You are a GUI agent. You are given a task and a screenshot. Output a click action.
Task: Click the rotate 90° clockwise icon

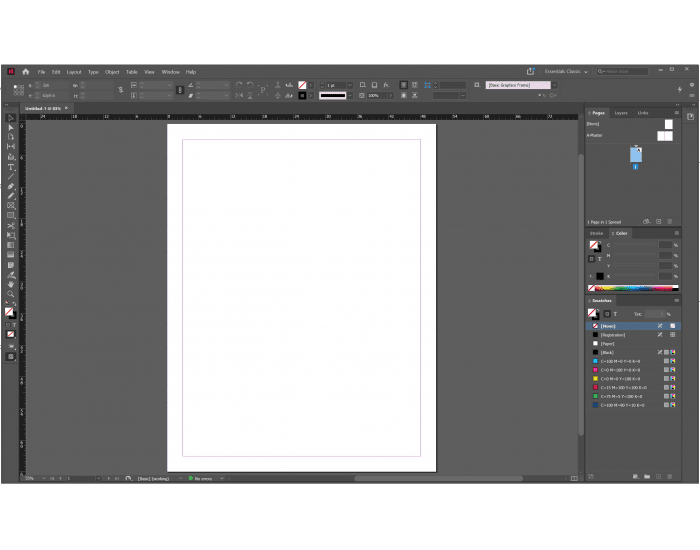click(239, 85)
